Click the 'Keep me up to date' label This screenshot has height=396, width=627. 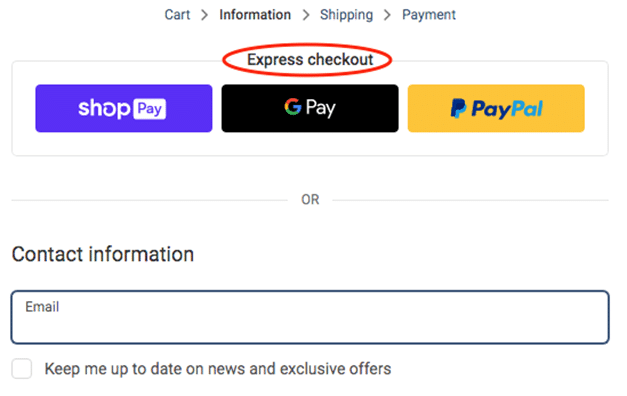pos(218,369)
